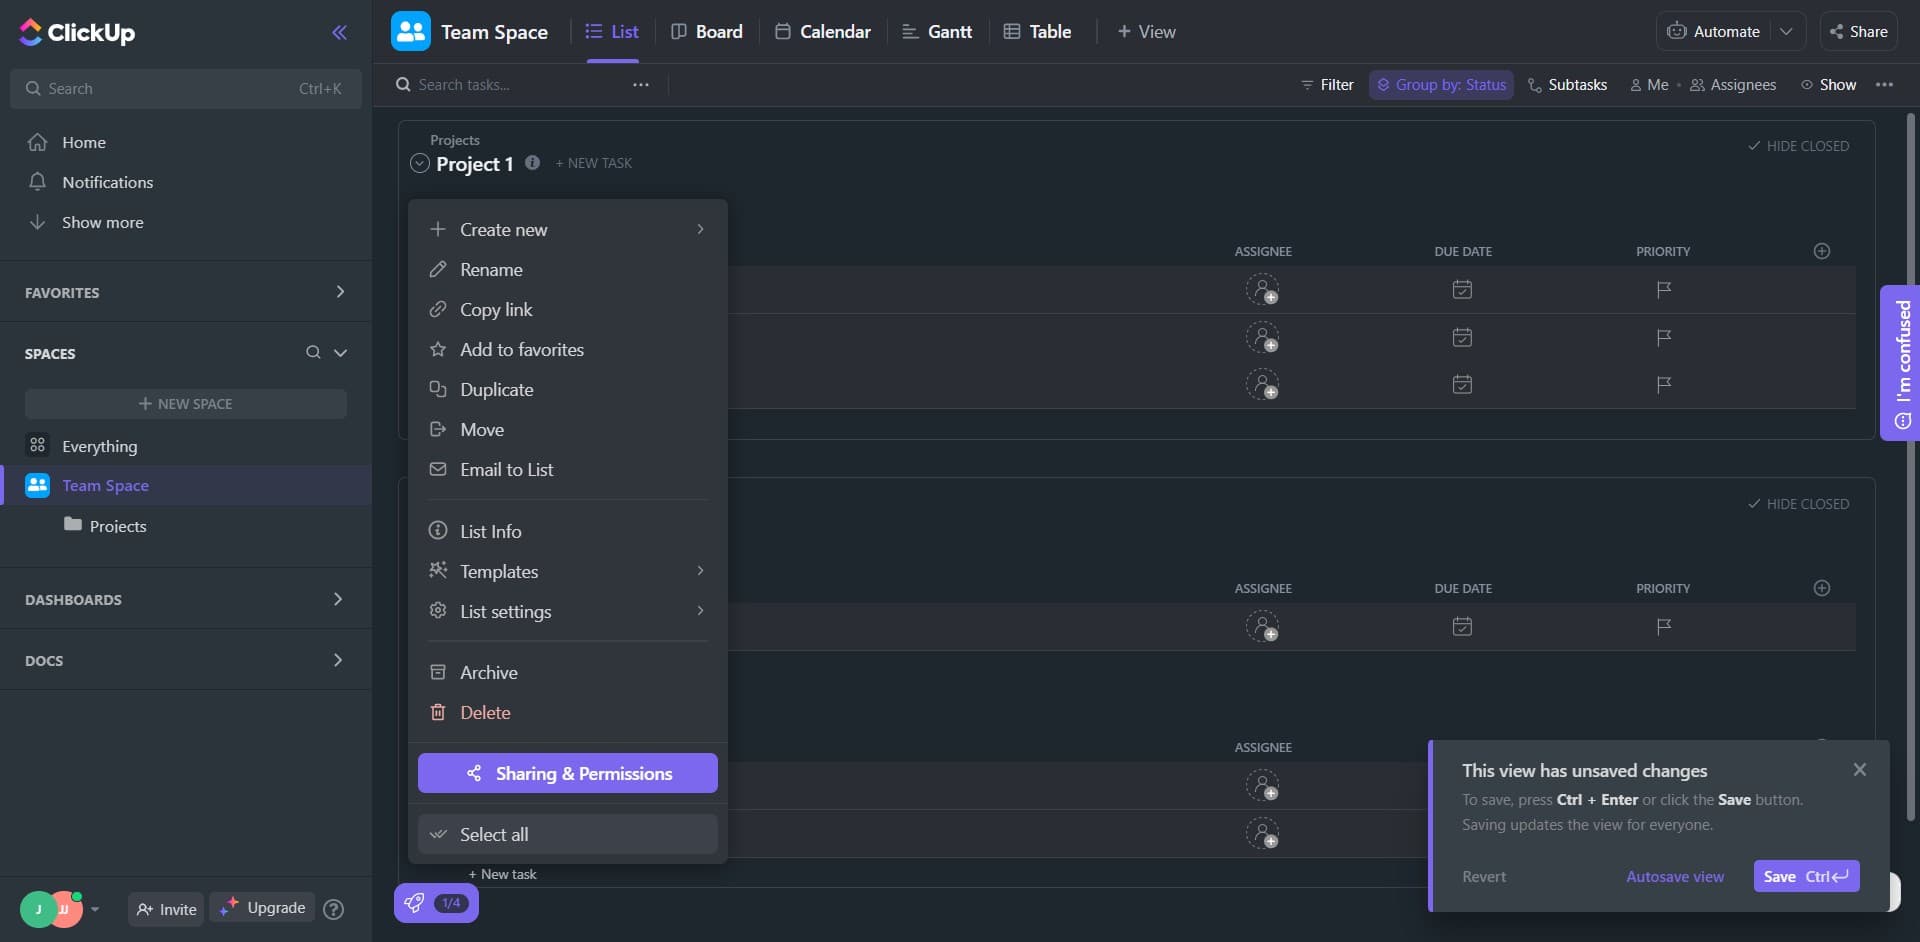Click the Autosave view link
The image size is (1920, 942).
[1674, 877]
